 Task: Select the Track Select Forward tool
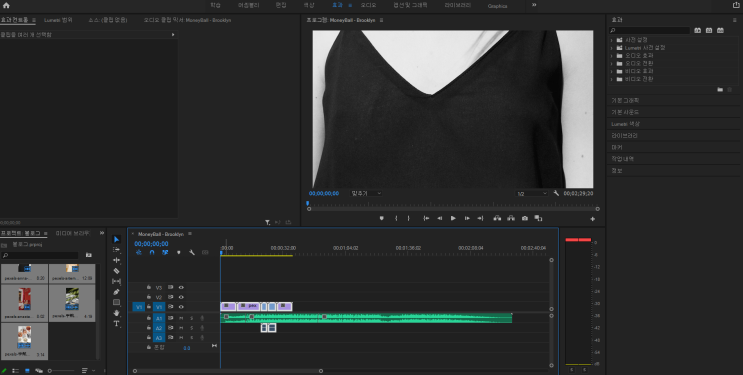(x=117, y=250)
